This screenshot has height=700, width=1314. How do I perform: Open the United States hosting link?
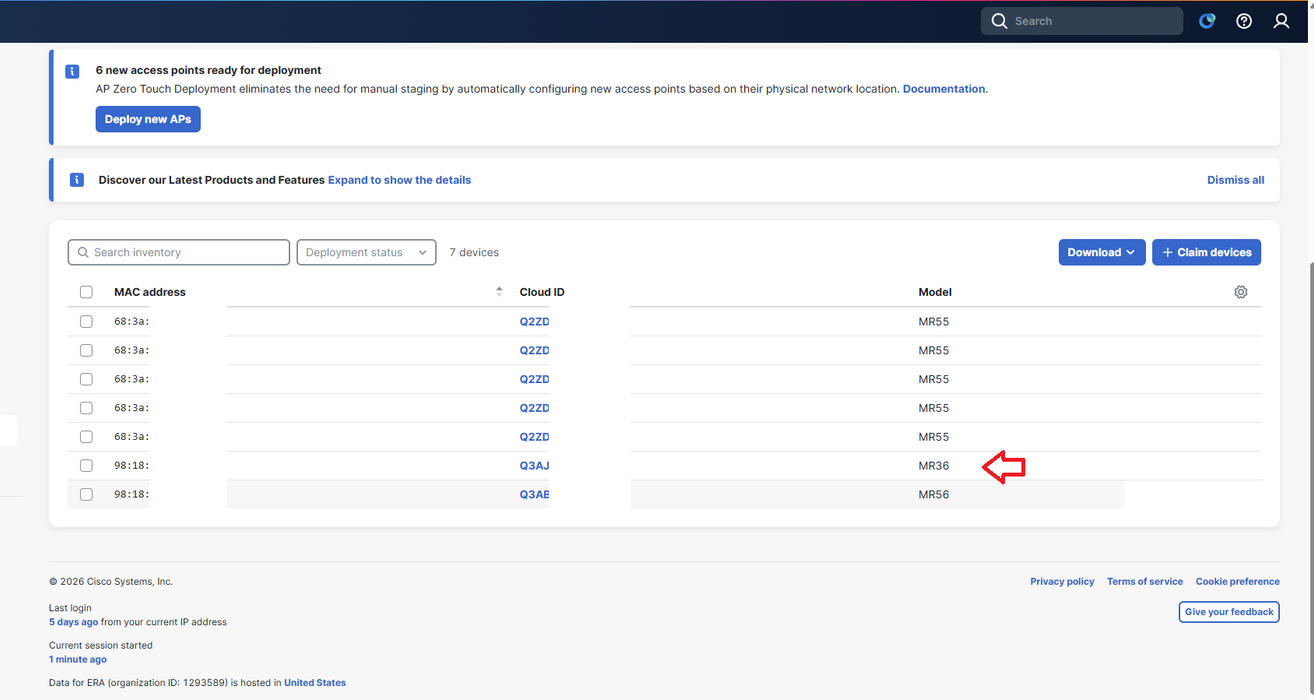[x=315, y=683]
